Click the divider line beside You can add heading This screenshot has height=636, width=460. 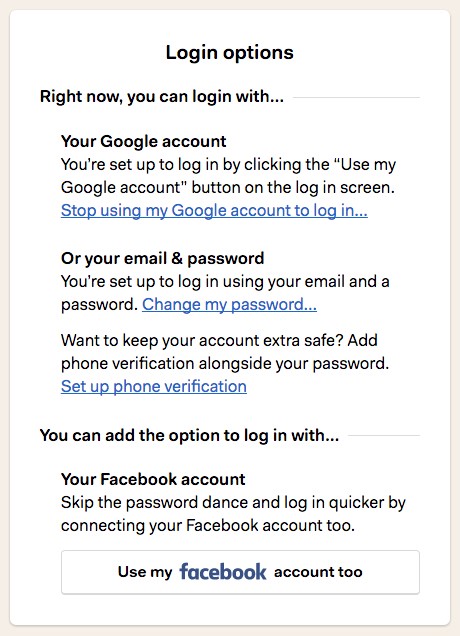[384, 436]
